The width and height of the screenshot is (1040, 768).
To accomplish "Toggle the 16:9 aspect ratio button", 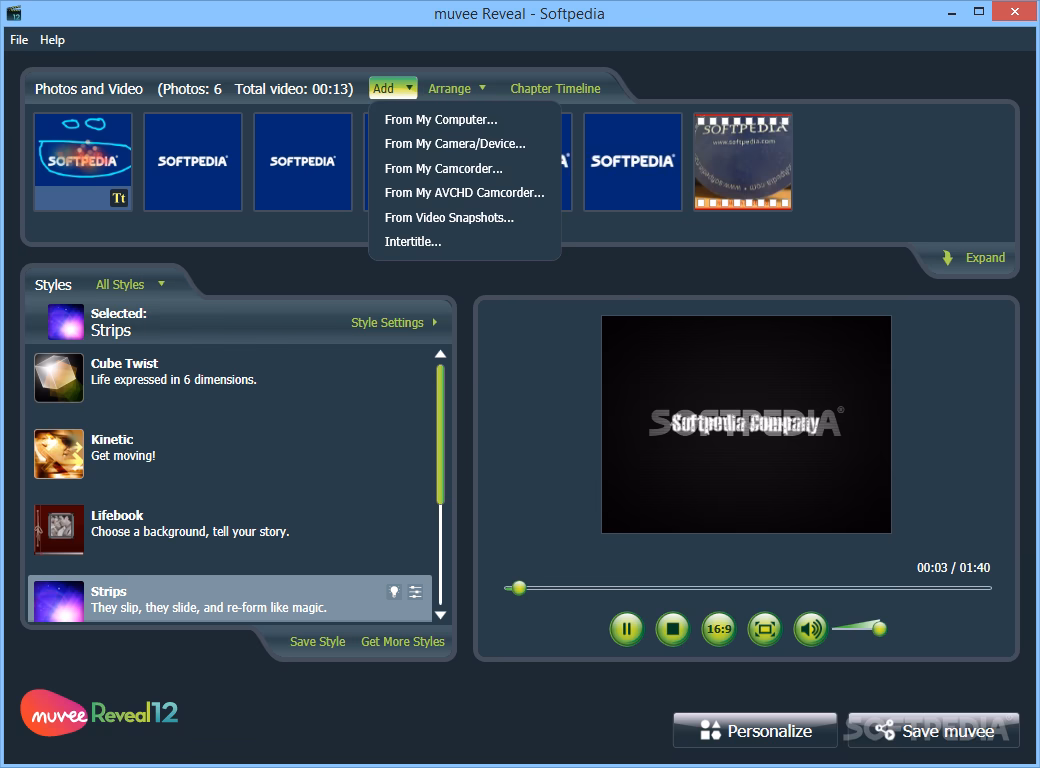I will pos(719,628).
